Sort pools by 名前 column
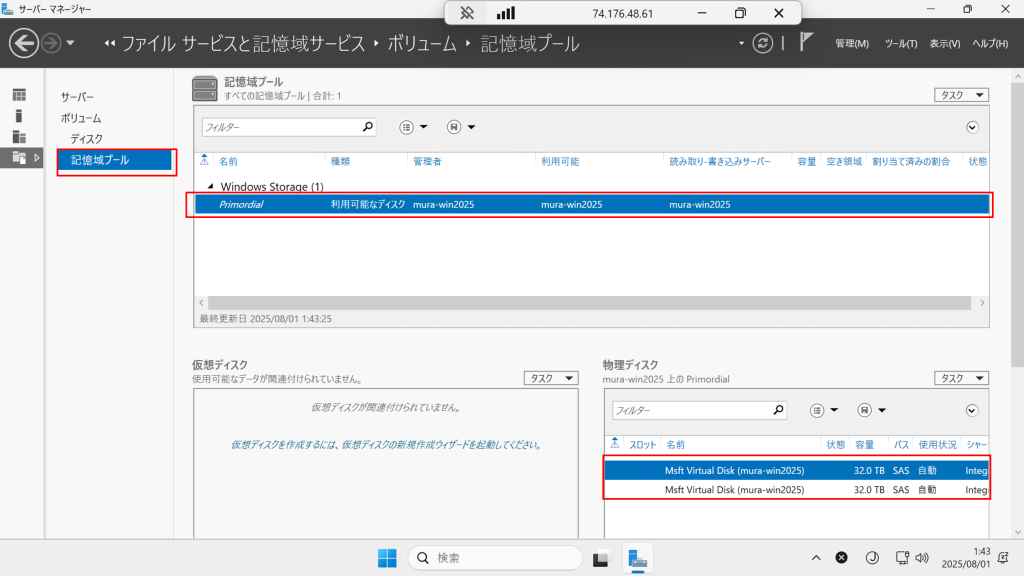The width and height of the screenshot is (1024, 576). click(228, 161)
